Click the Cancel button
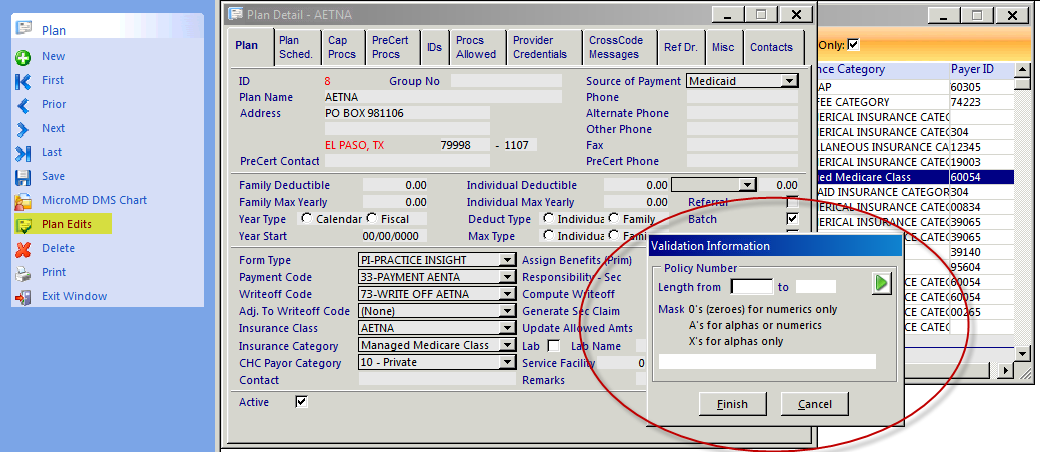This screenshot has width=1040, height=452. click(815, 404)
